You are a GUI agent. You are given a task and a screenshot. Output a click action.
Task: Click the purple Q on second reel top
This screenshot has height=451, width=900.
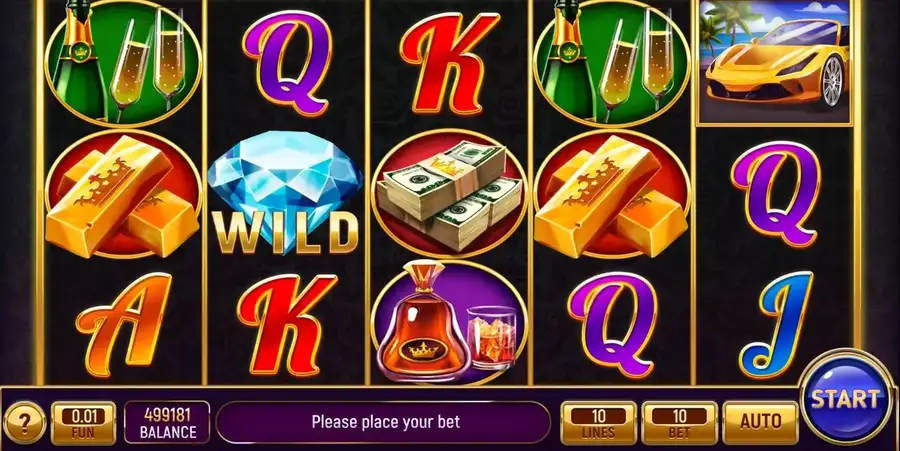287,62
